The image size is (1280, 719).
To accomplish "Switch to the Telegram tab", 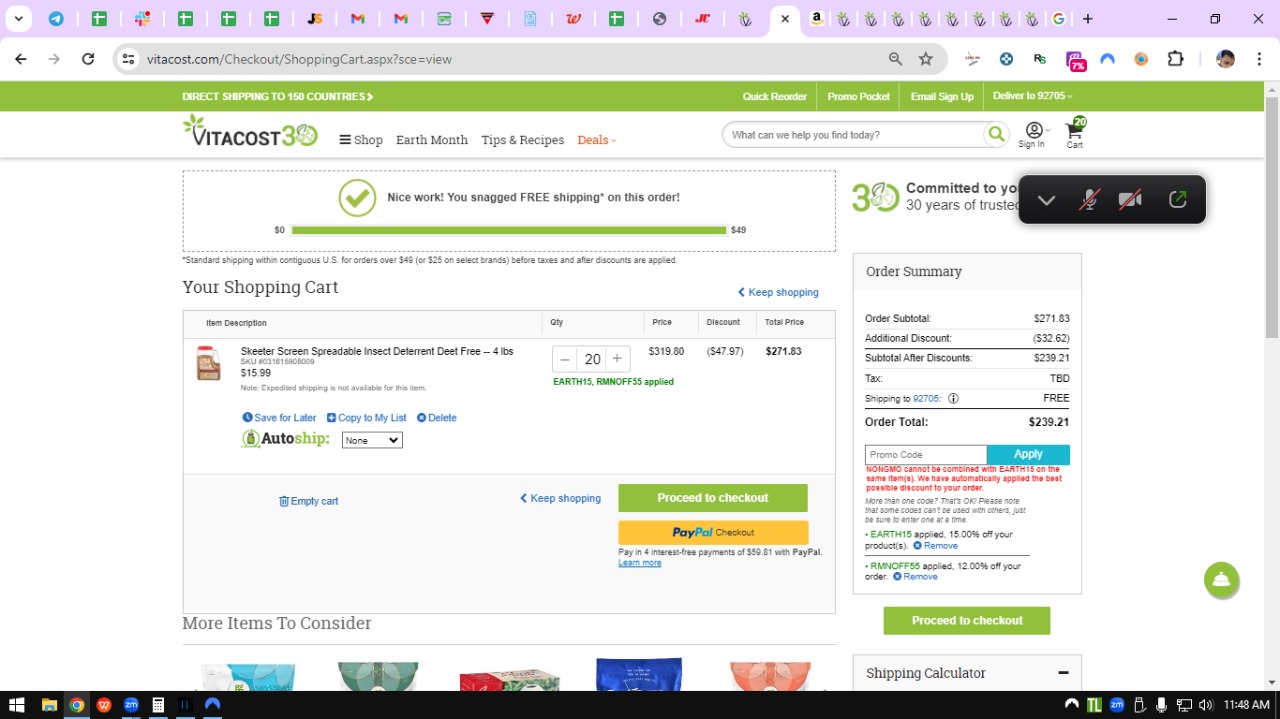I will 56,19.
